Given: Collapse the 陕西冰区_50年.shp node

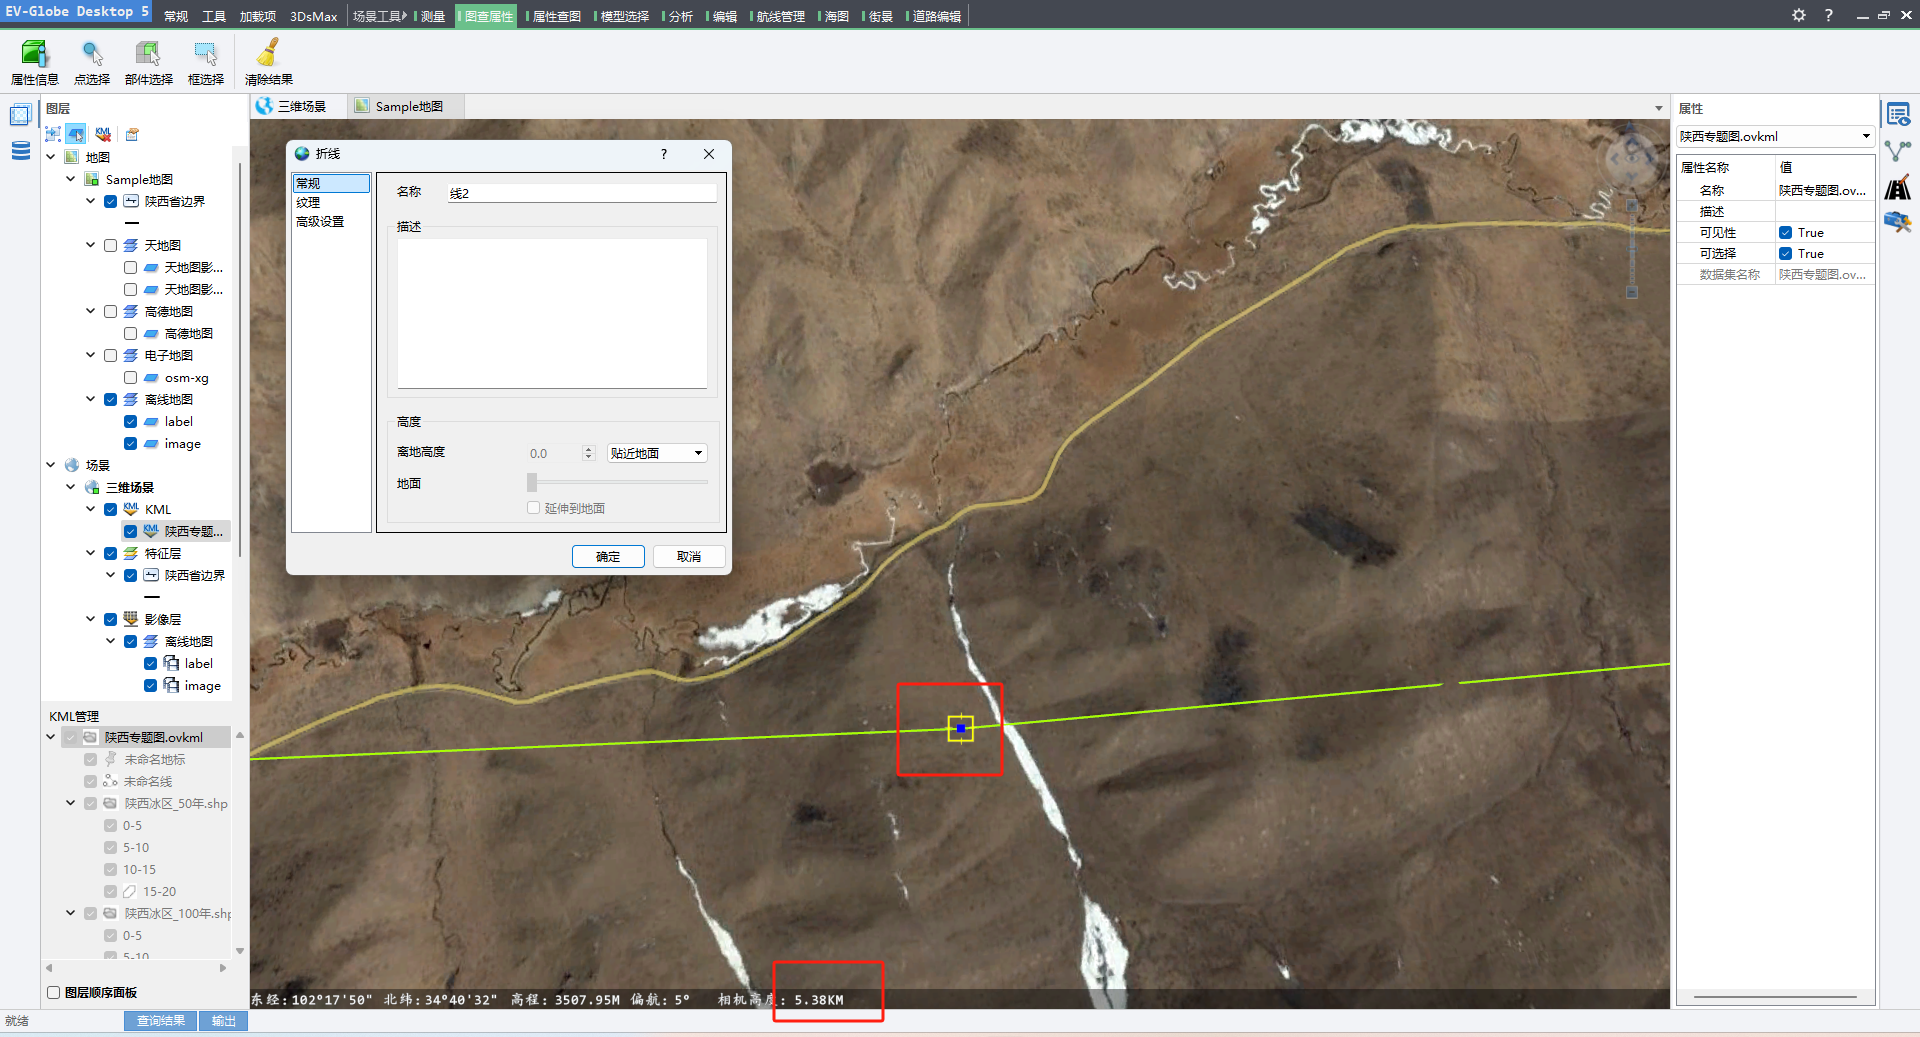Looking at the screenshot, I should click(71, 803).
